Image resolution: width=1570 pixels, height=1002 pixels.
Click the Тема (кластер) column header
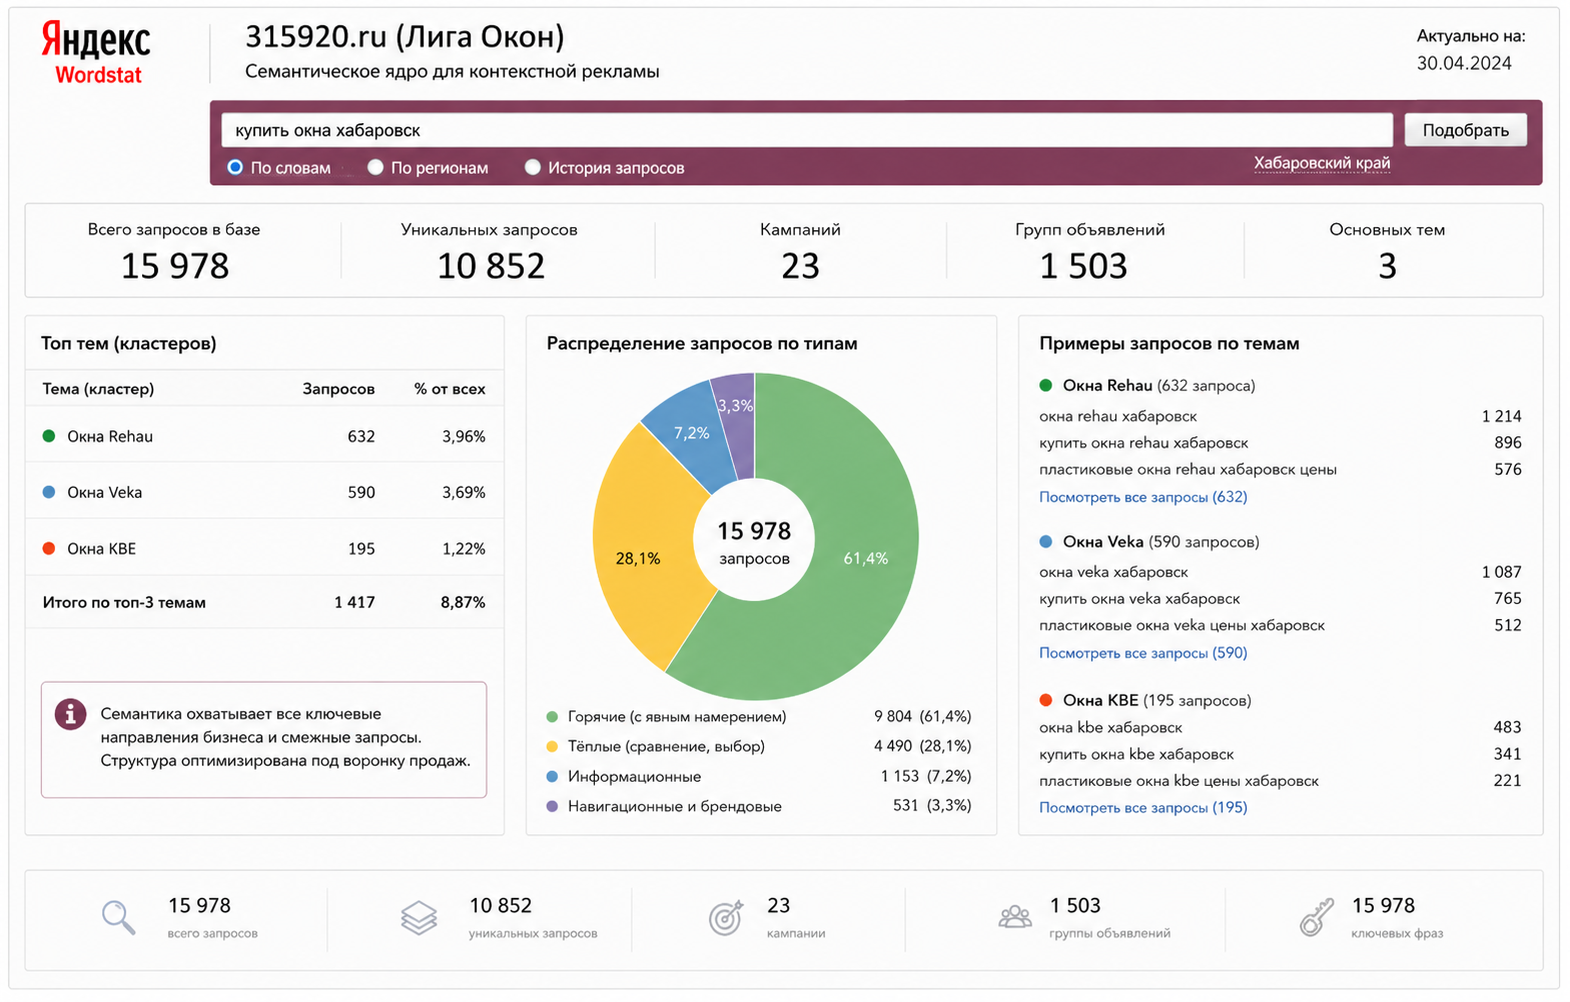coord(98,389)
